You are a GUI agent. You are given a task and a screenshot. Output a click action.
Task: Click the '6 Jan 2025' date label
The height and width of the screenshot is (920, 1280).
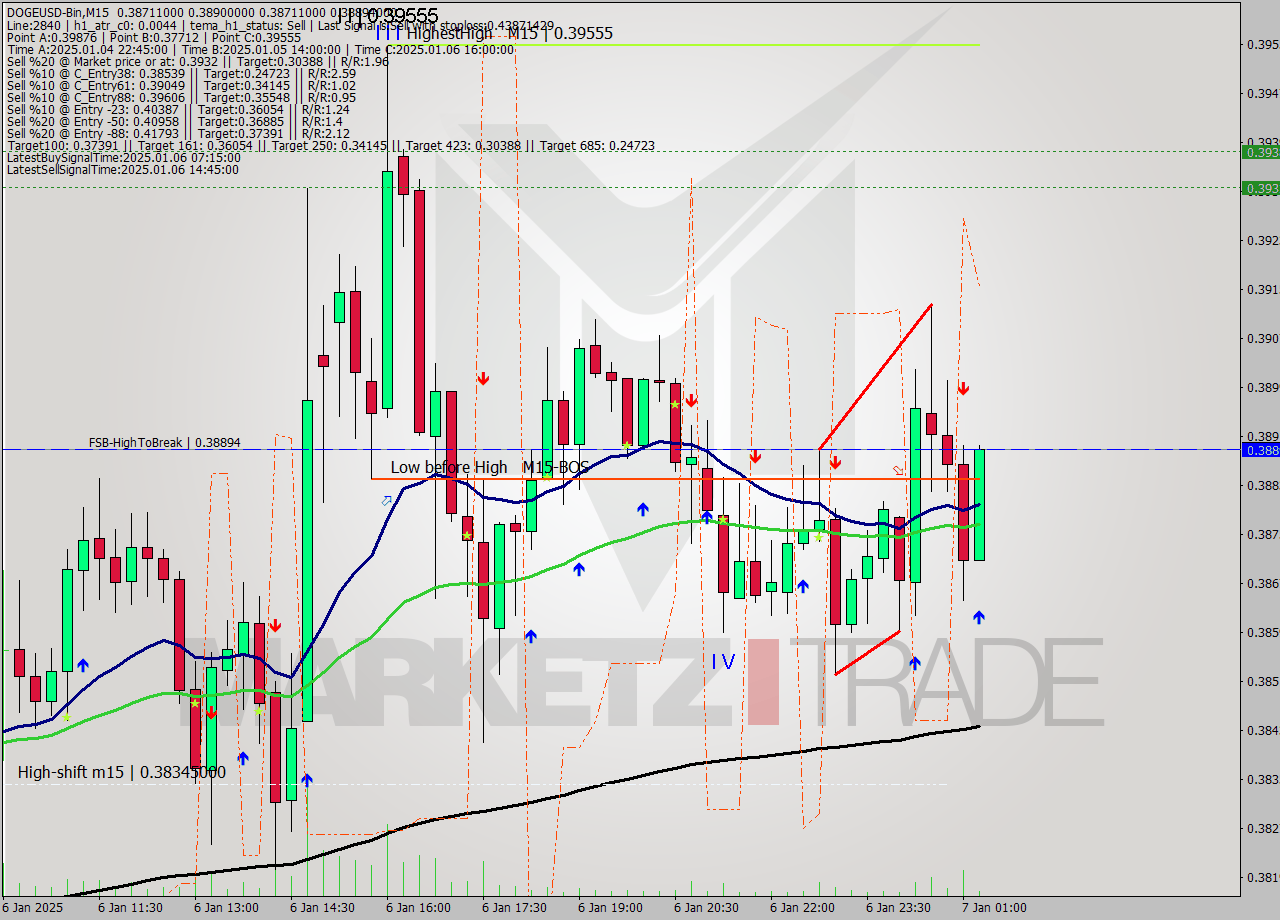click(x=34, y=908)
